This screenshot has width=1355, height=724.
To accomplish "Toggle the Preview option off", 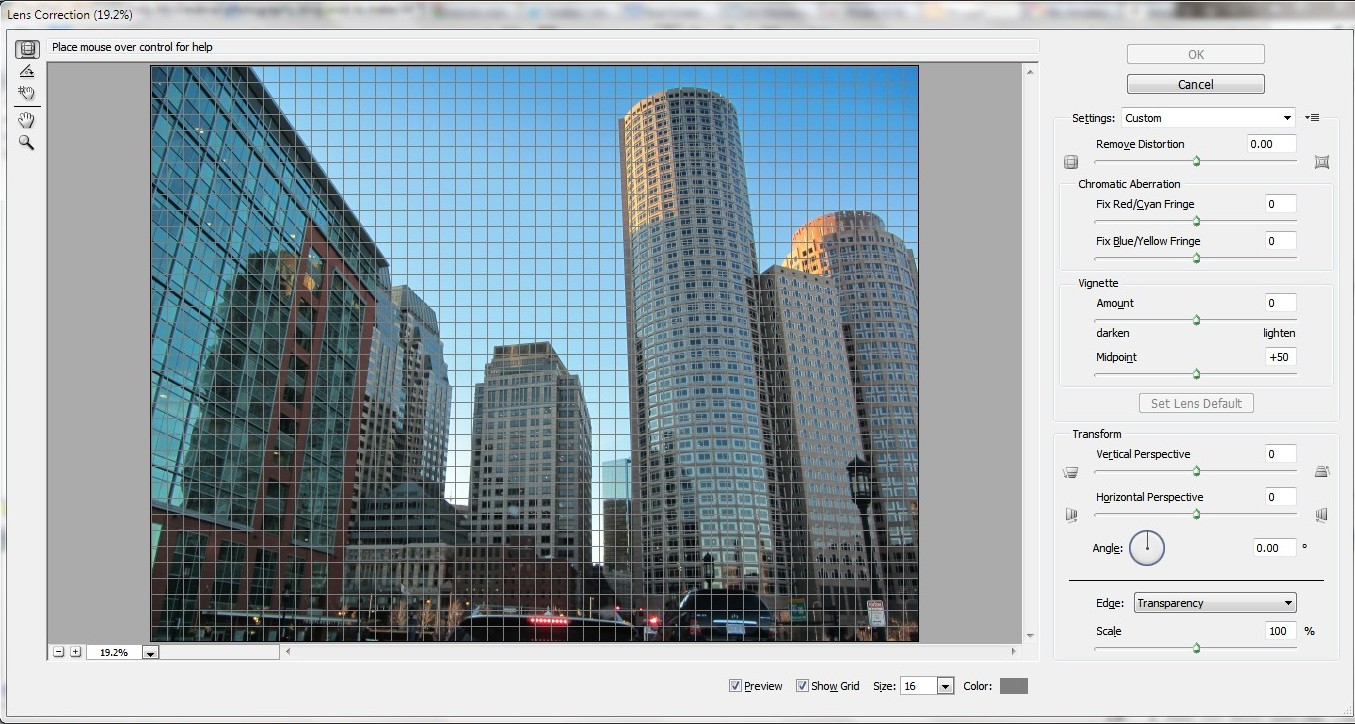I will point(737,685).
